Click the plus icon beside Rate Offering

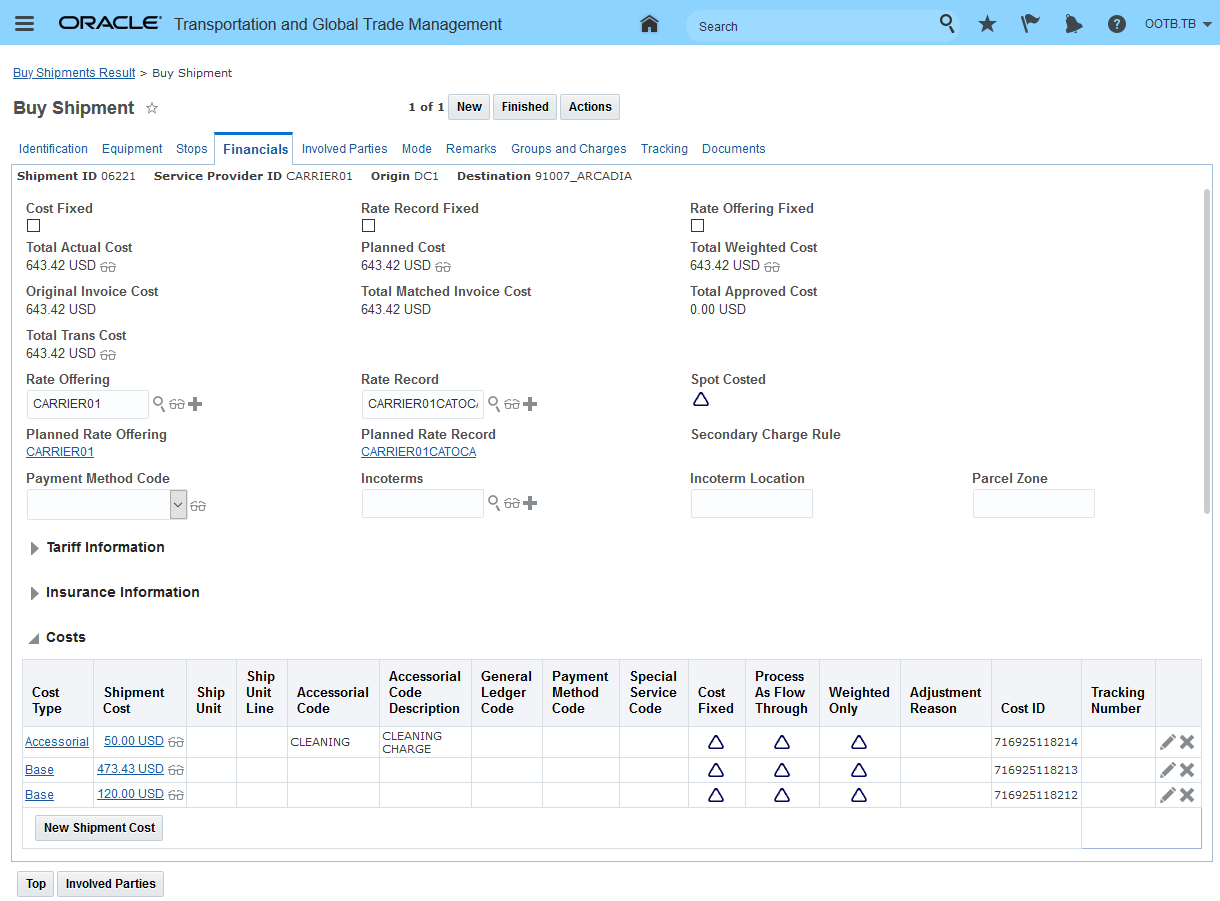coord(195,404)
